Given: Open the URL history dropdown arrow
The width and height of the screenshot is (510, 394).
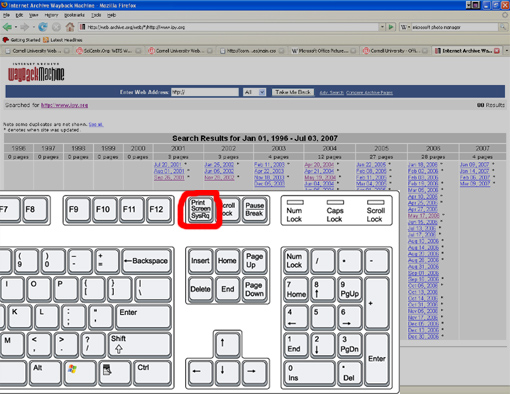Looking at the screenshot, I should click(382, 27).
